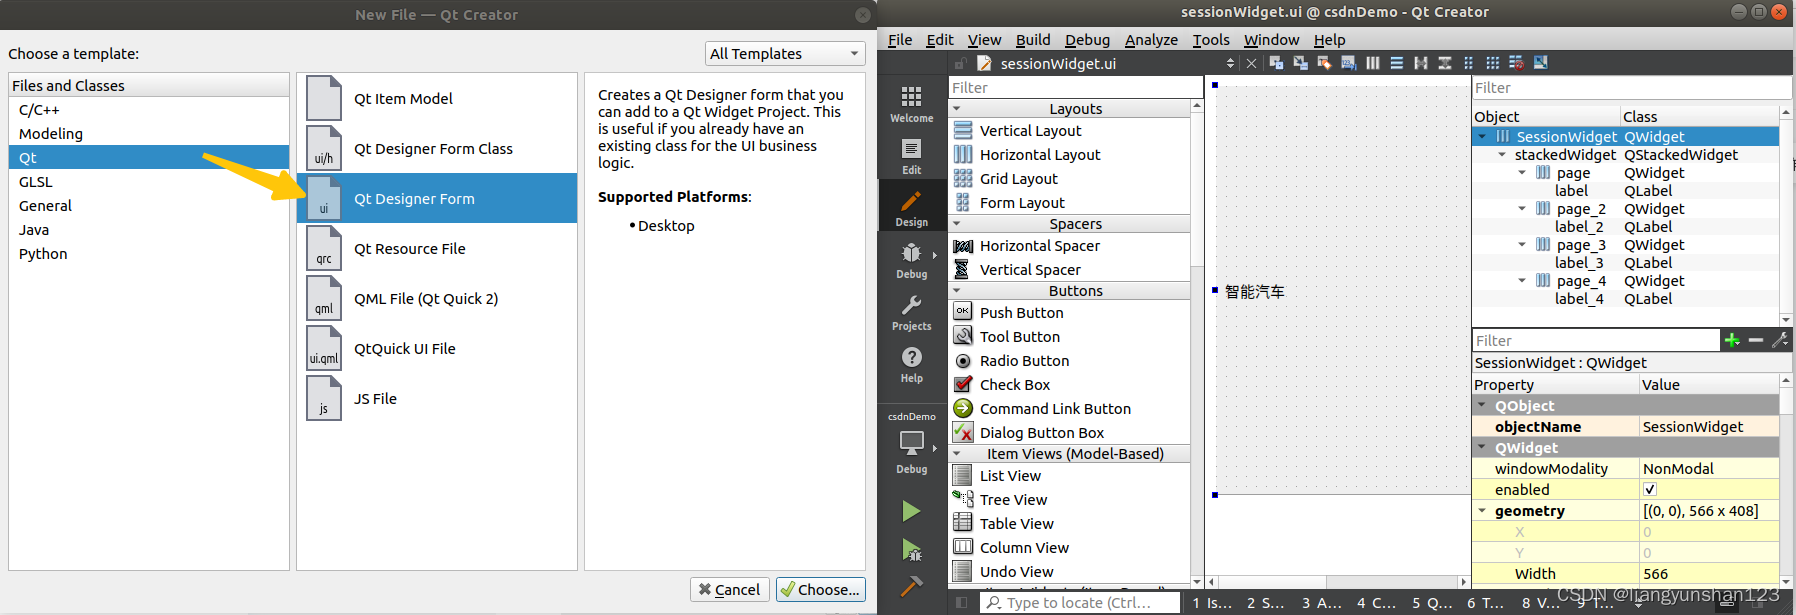Select the Qt Designer Form template
This screenshot has height=615, width=1796.
click(x=437, y=198)
